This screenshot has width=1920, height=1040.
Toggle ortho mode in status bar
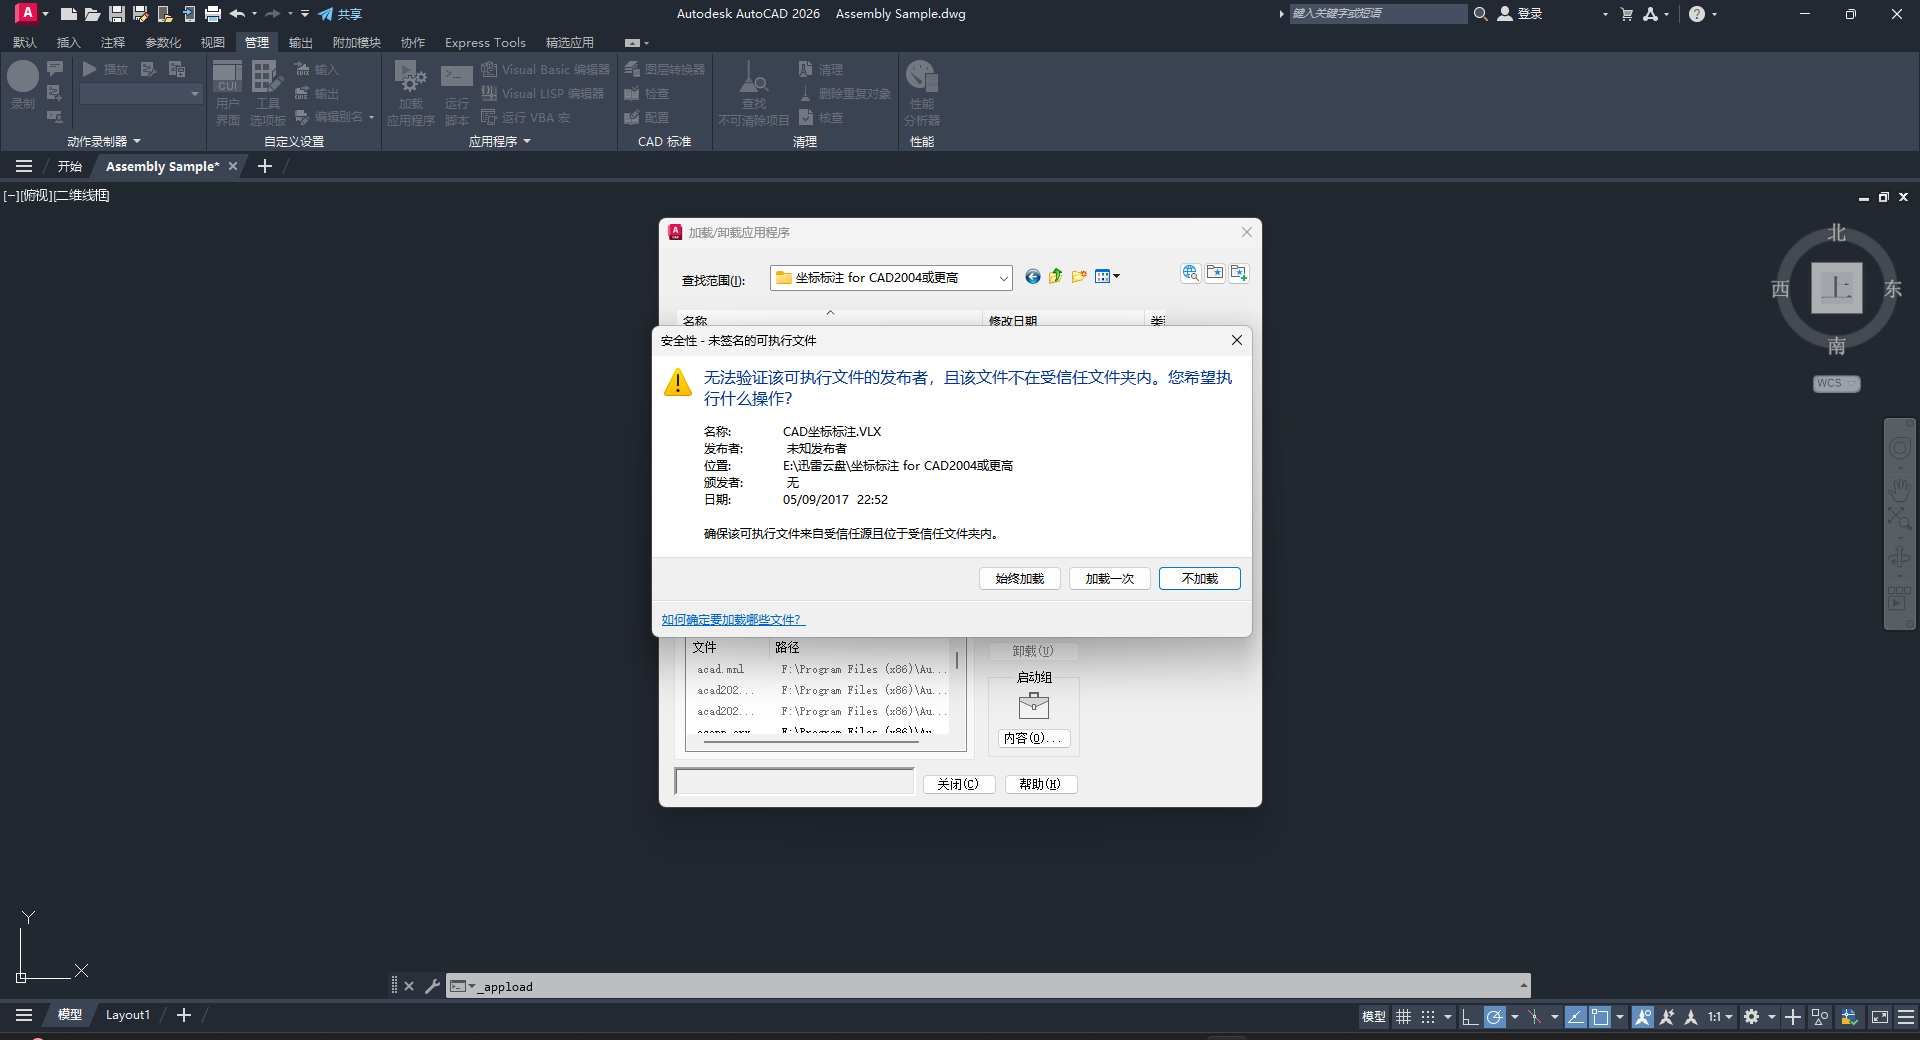(x=1469, y=1017)
